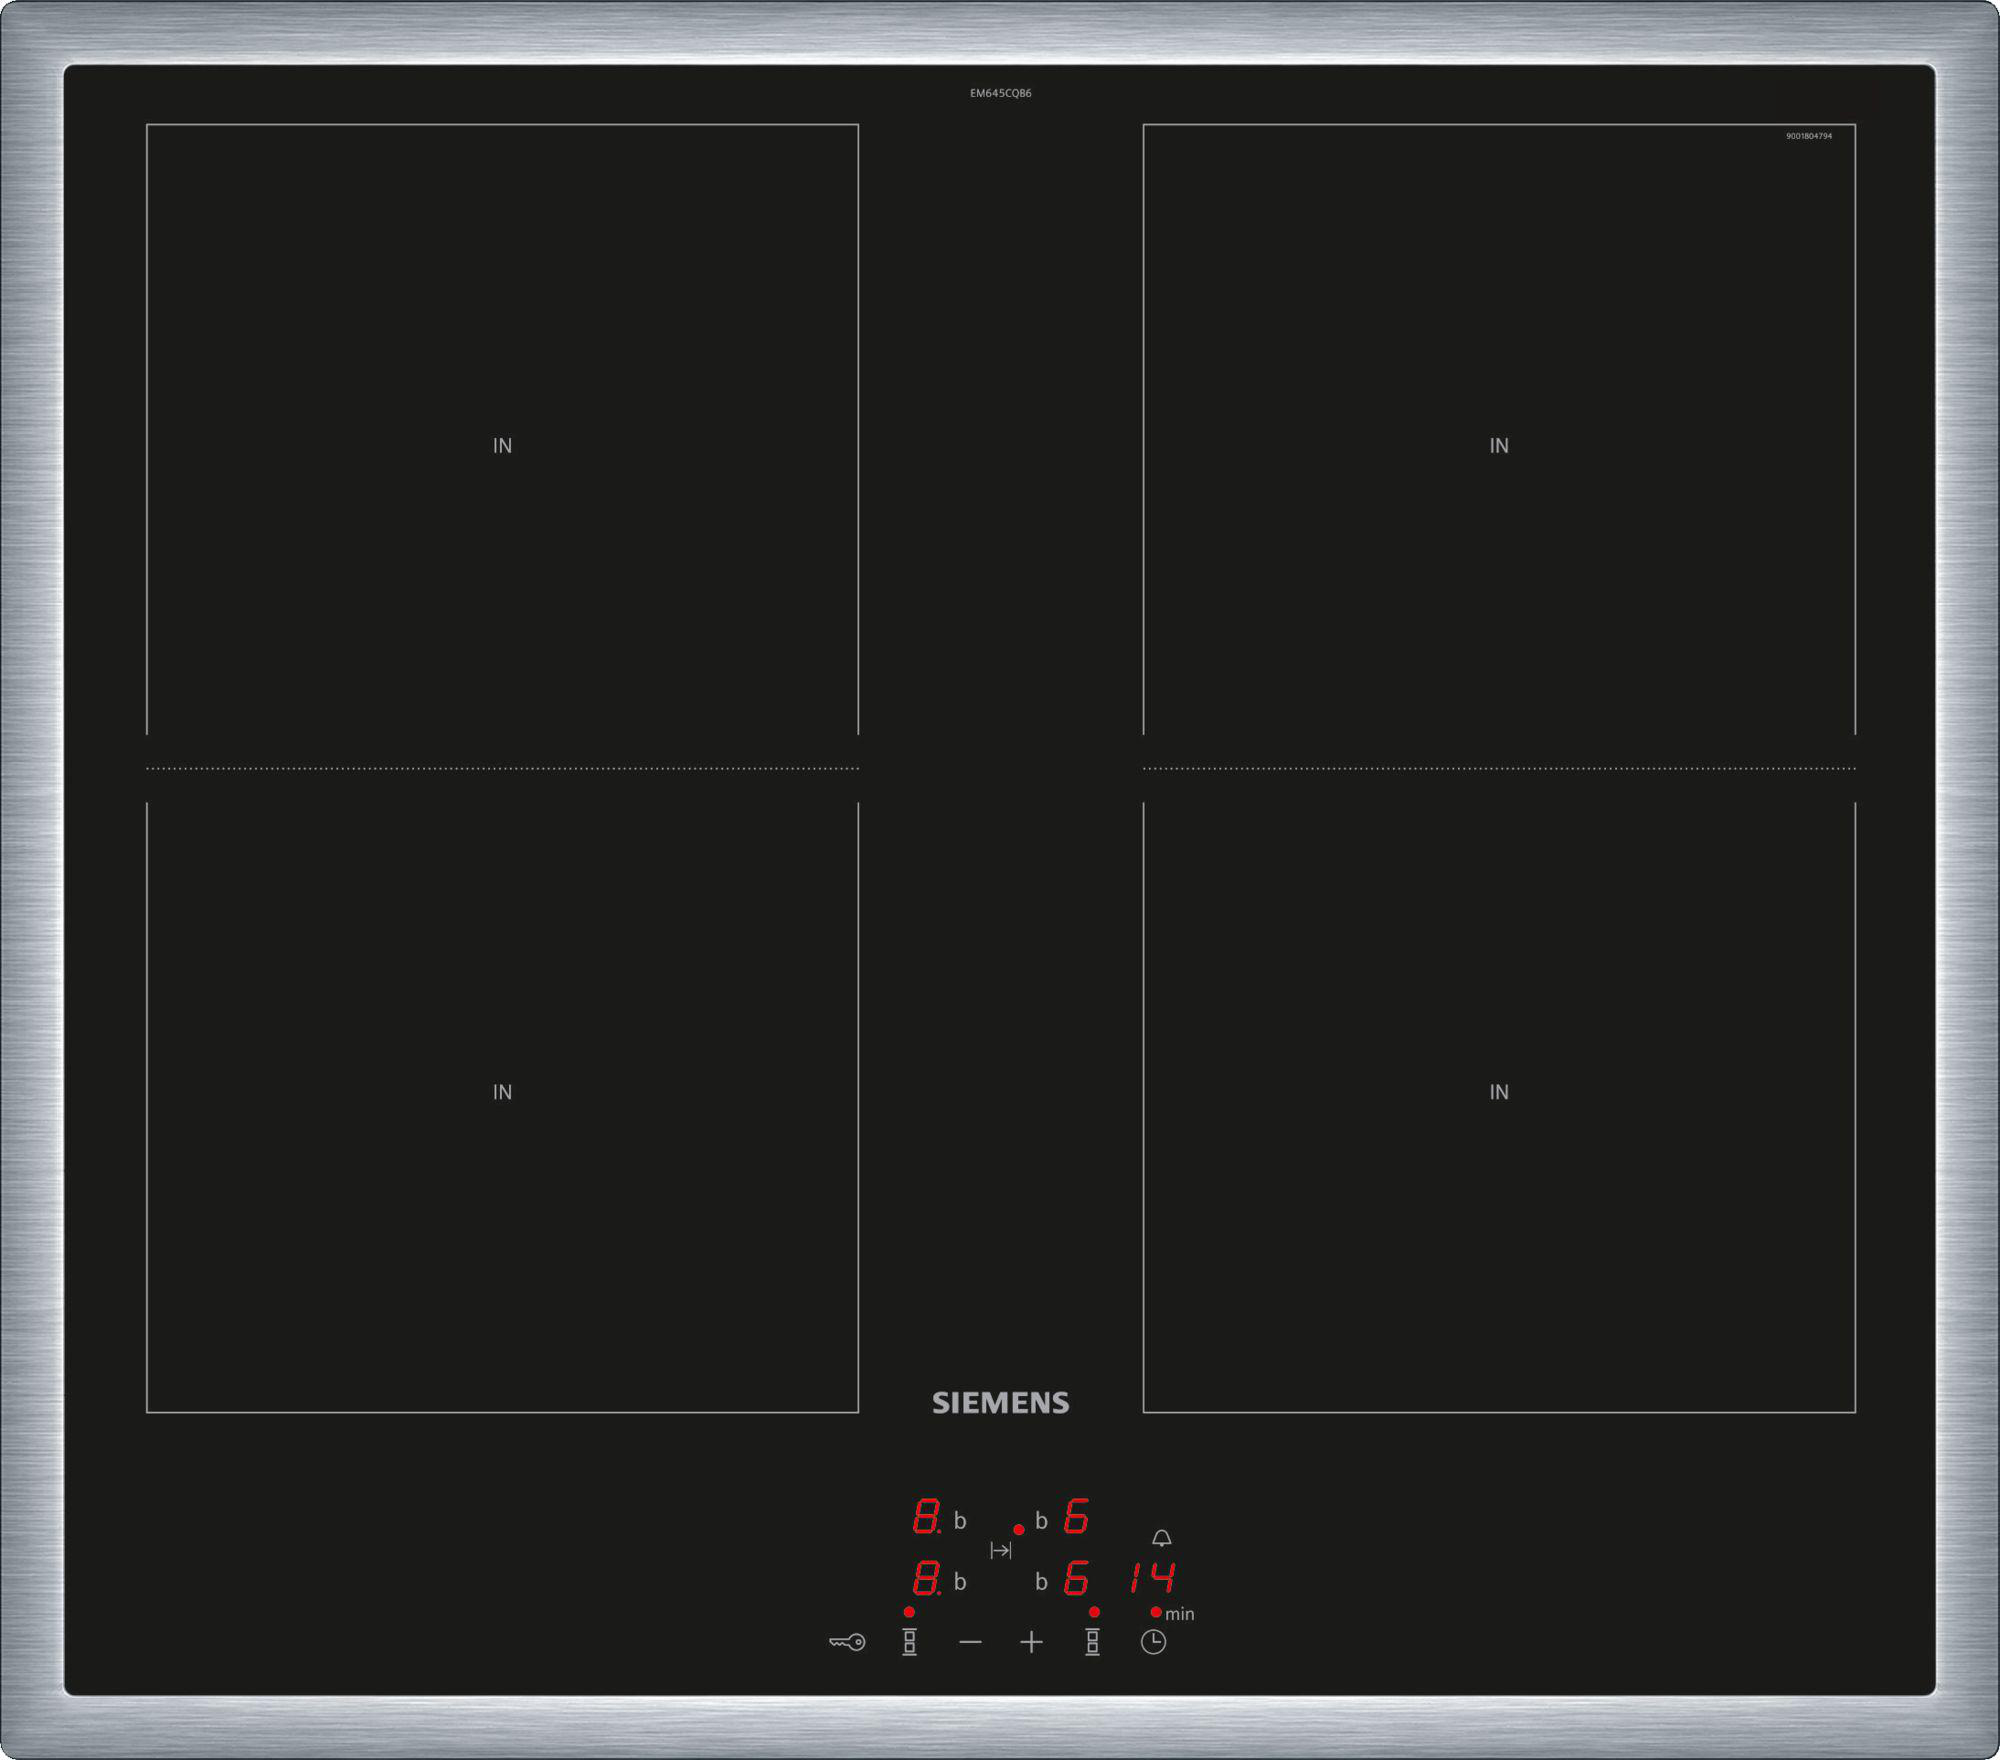Viewport: 2000px width, 1760px height.
Task: Tap the red dot above the left flex icon
Action: click(x=909, y=1612)
